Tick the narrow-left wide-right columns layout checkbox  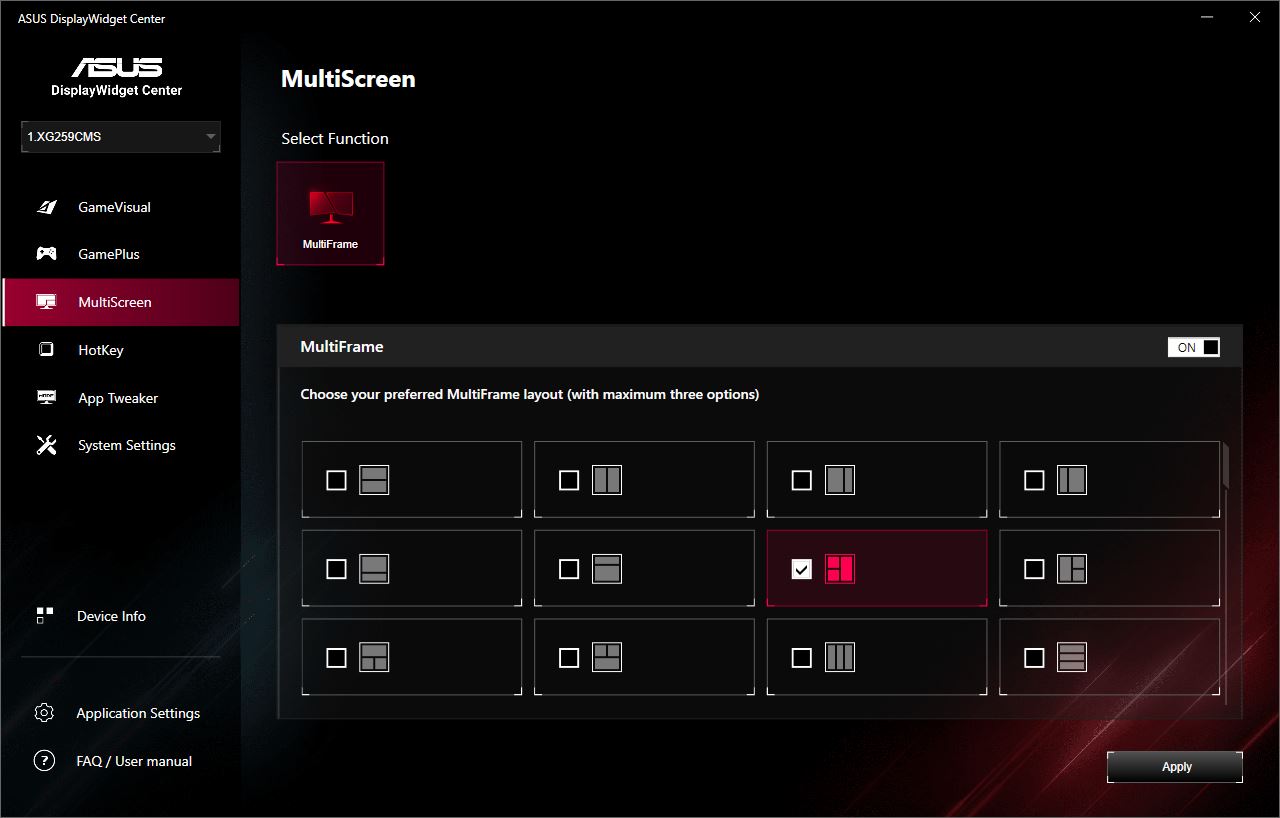click(1035, 480)
